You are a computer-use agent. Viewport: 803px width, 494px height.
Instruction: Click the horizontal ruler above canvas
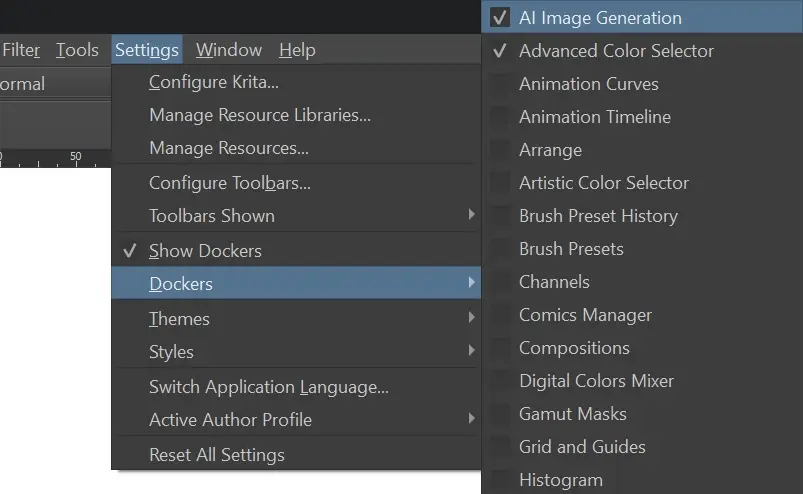point(55,158)
